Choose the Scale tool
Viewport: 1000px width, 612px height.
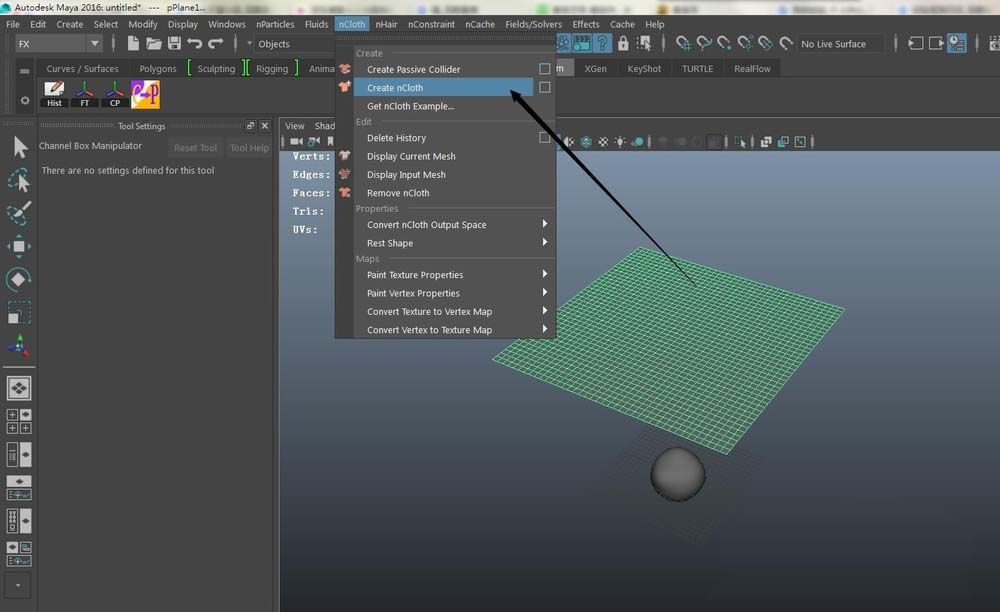tap(19, 312)
